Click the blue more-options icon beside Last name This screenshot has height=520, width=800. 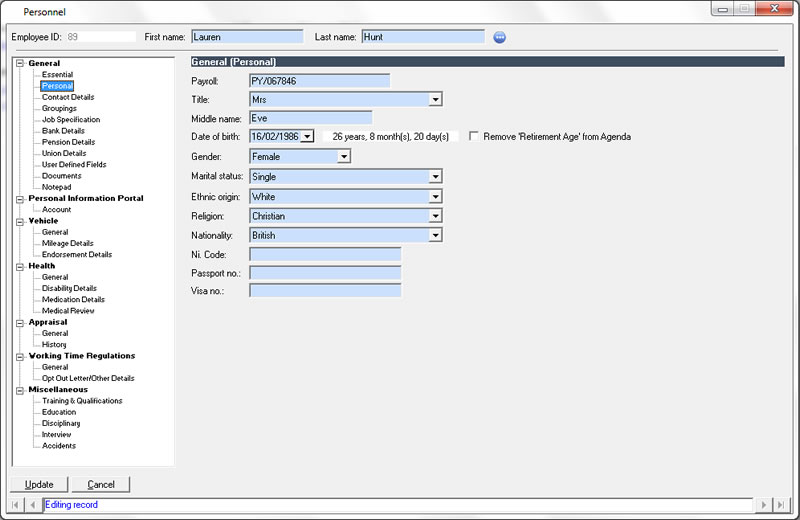[500, 37]
